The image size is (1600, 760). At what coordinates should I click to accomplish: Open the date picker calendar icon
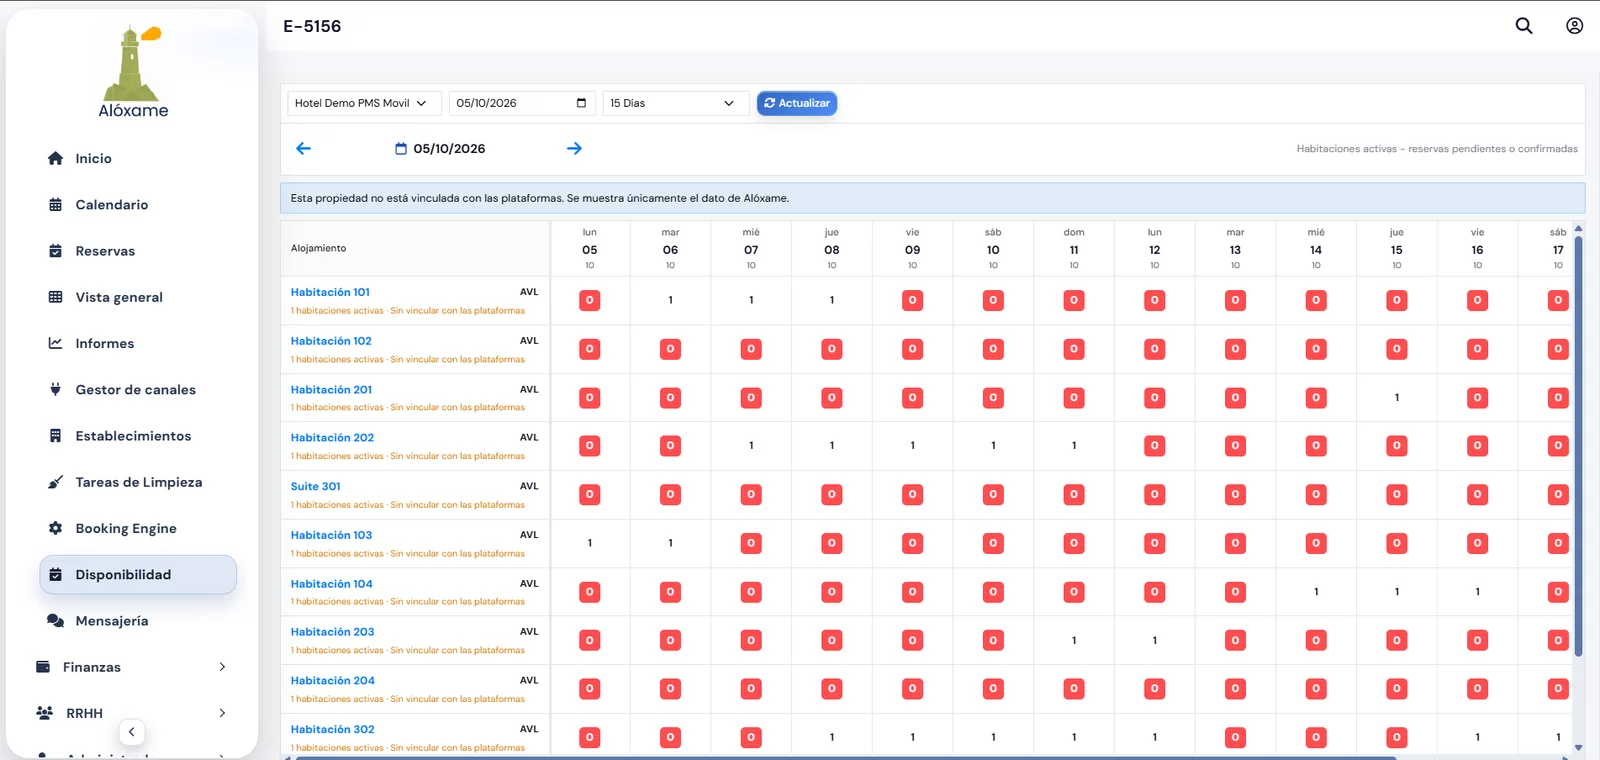[581, 103]
